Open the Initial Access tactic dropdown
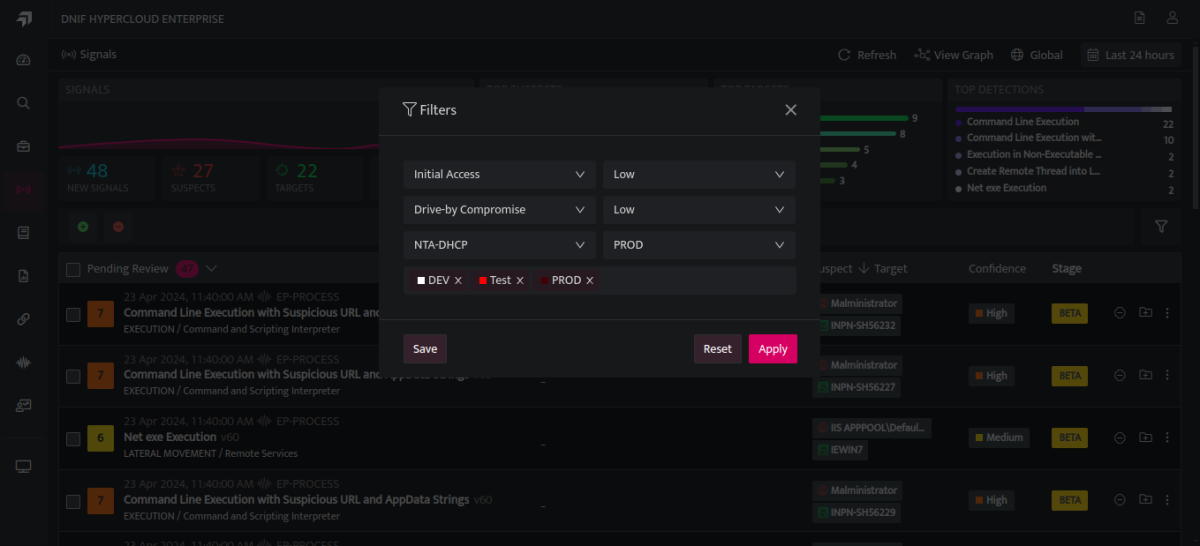1200x546 pixels. [499, 174]
